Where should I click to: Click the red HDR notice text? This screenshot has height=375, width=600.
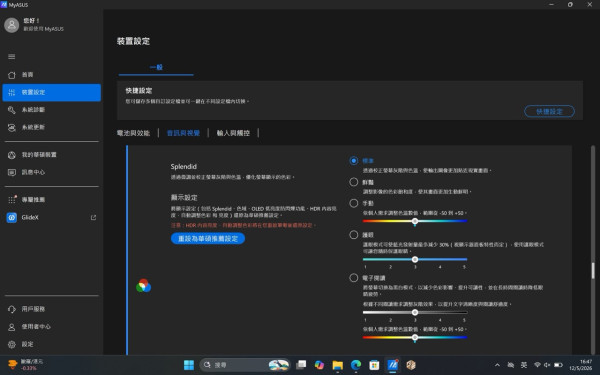pos(243,225)
